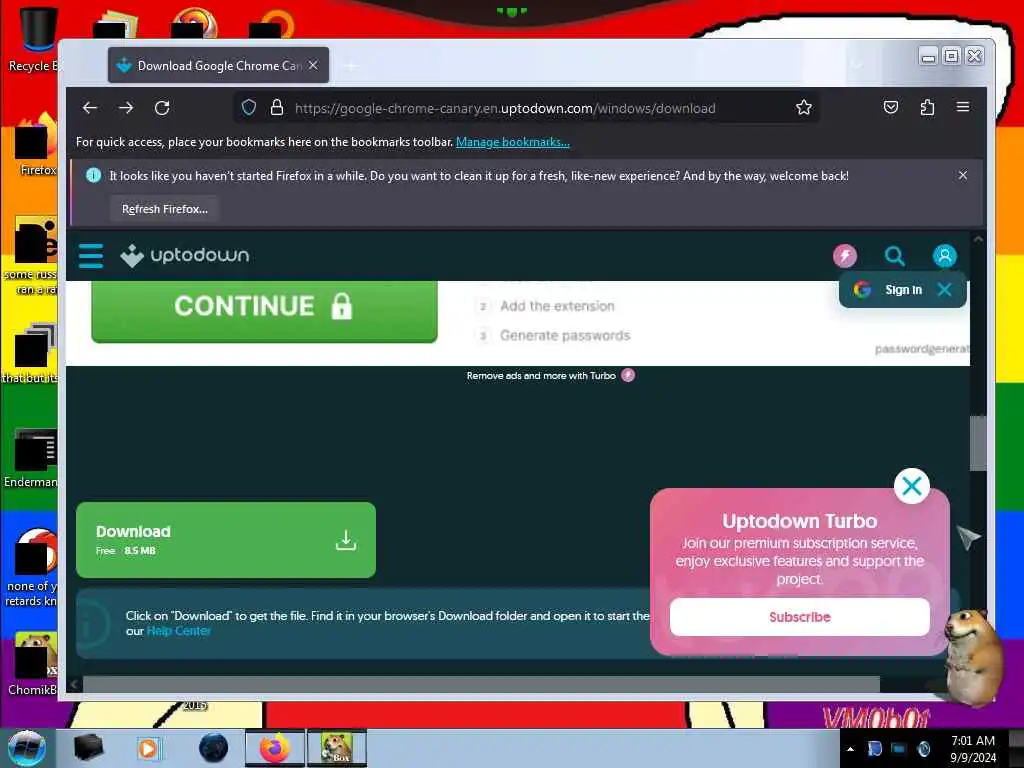
Task: Open the Firefox extensions puzzle icon
Action: [927, 107]
